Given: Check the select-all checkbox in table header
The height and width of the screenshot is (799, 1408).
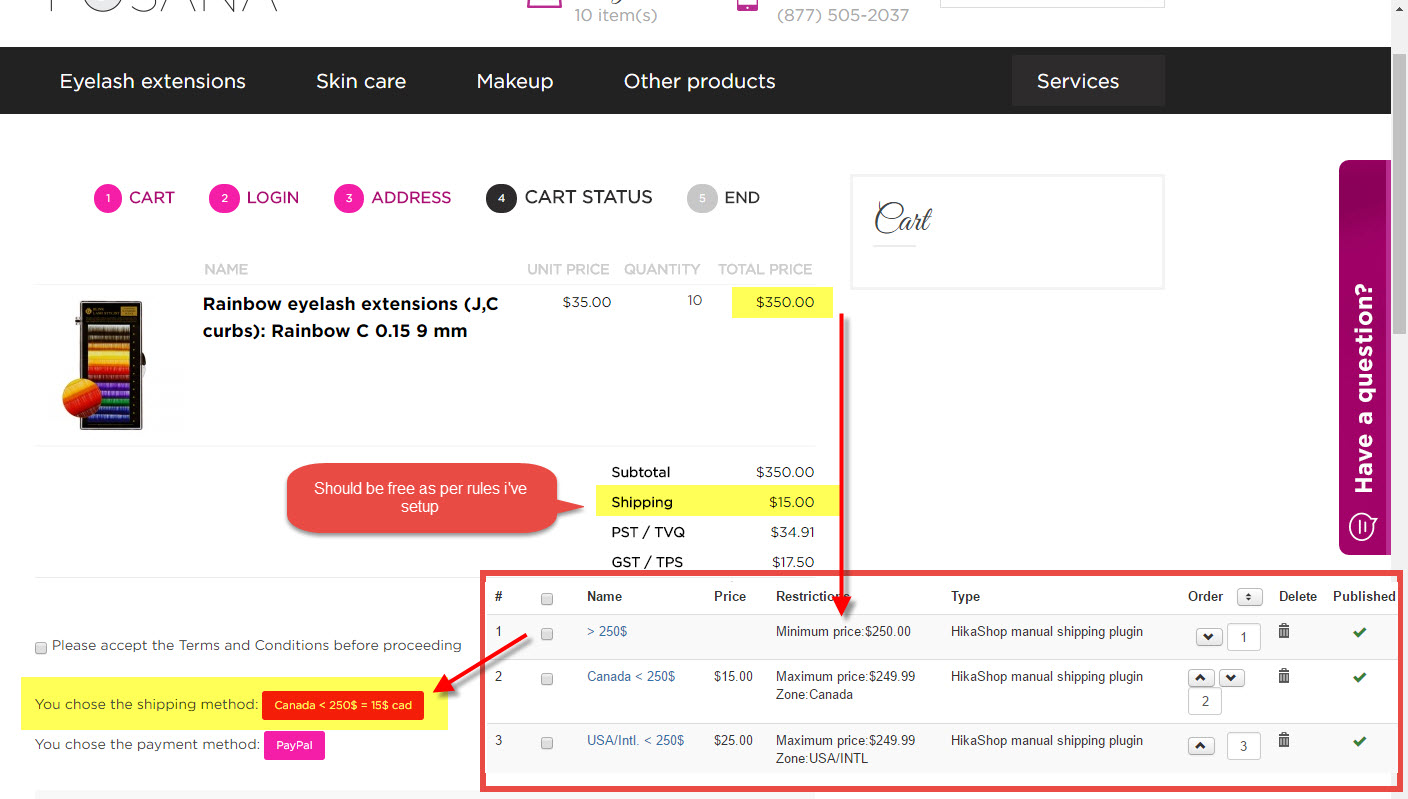Looking at the screenshot, I should (547, 599).
